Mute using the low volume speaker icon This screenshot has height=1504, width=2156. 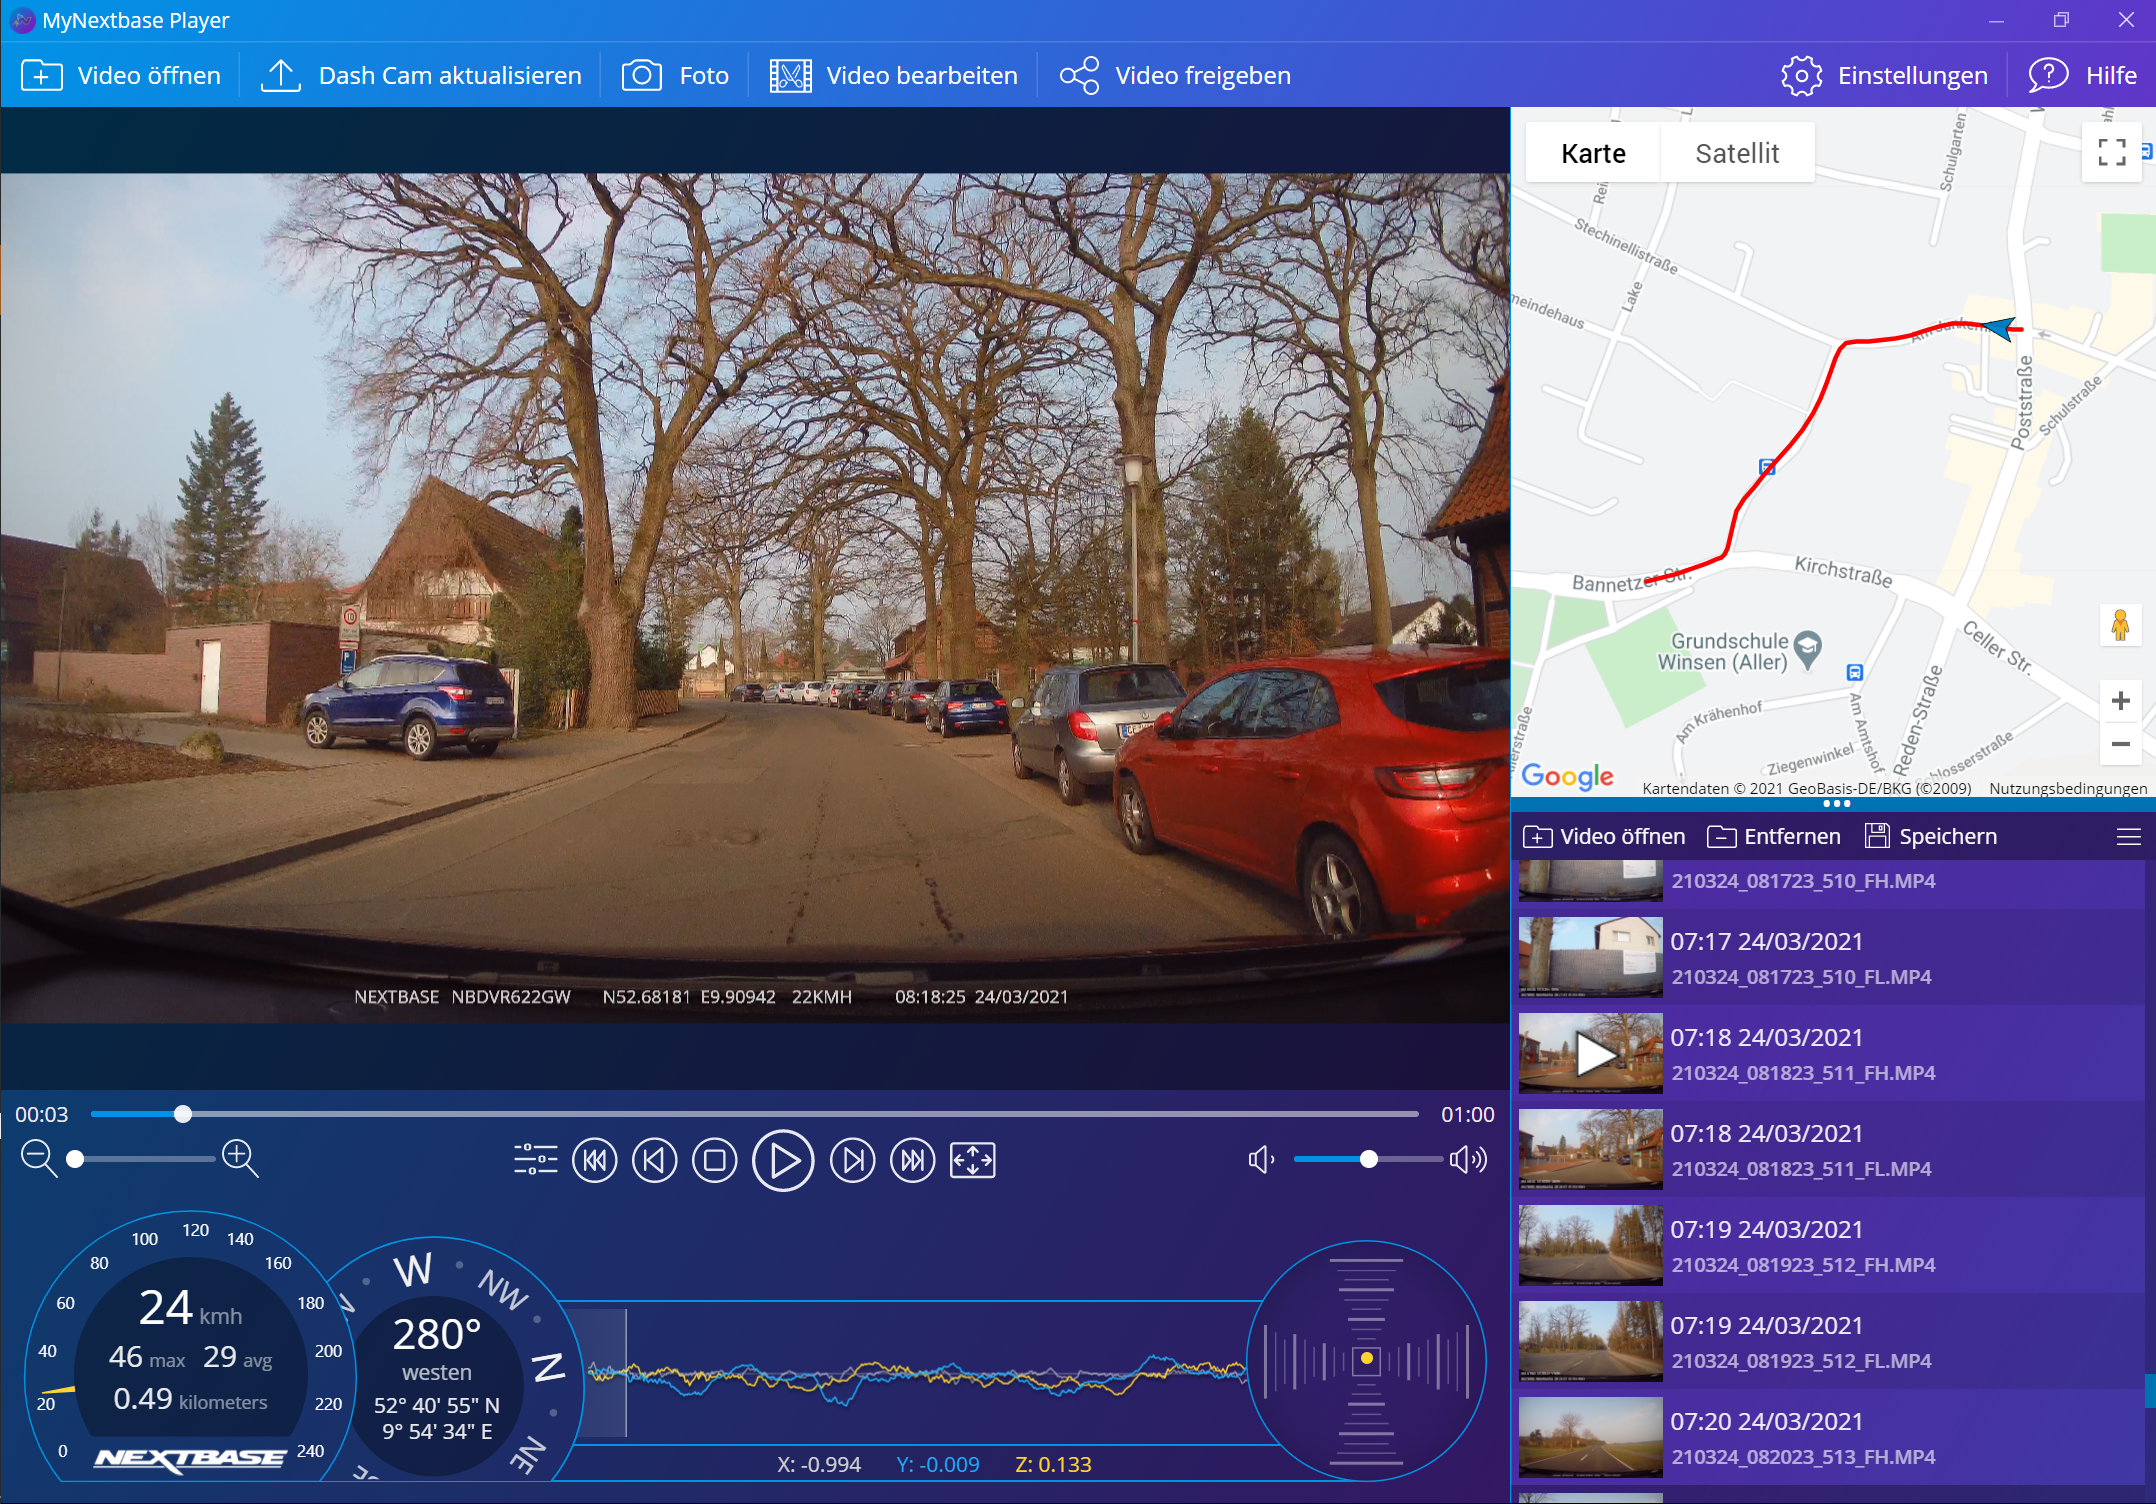click(x=1260, y=1159)
